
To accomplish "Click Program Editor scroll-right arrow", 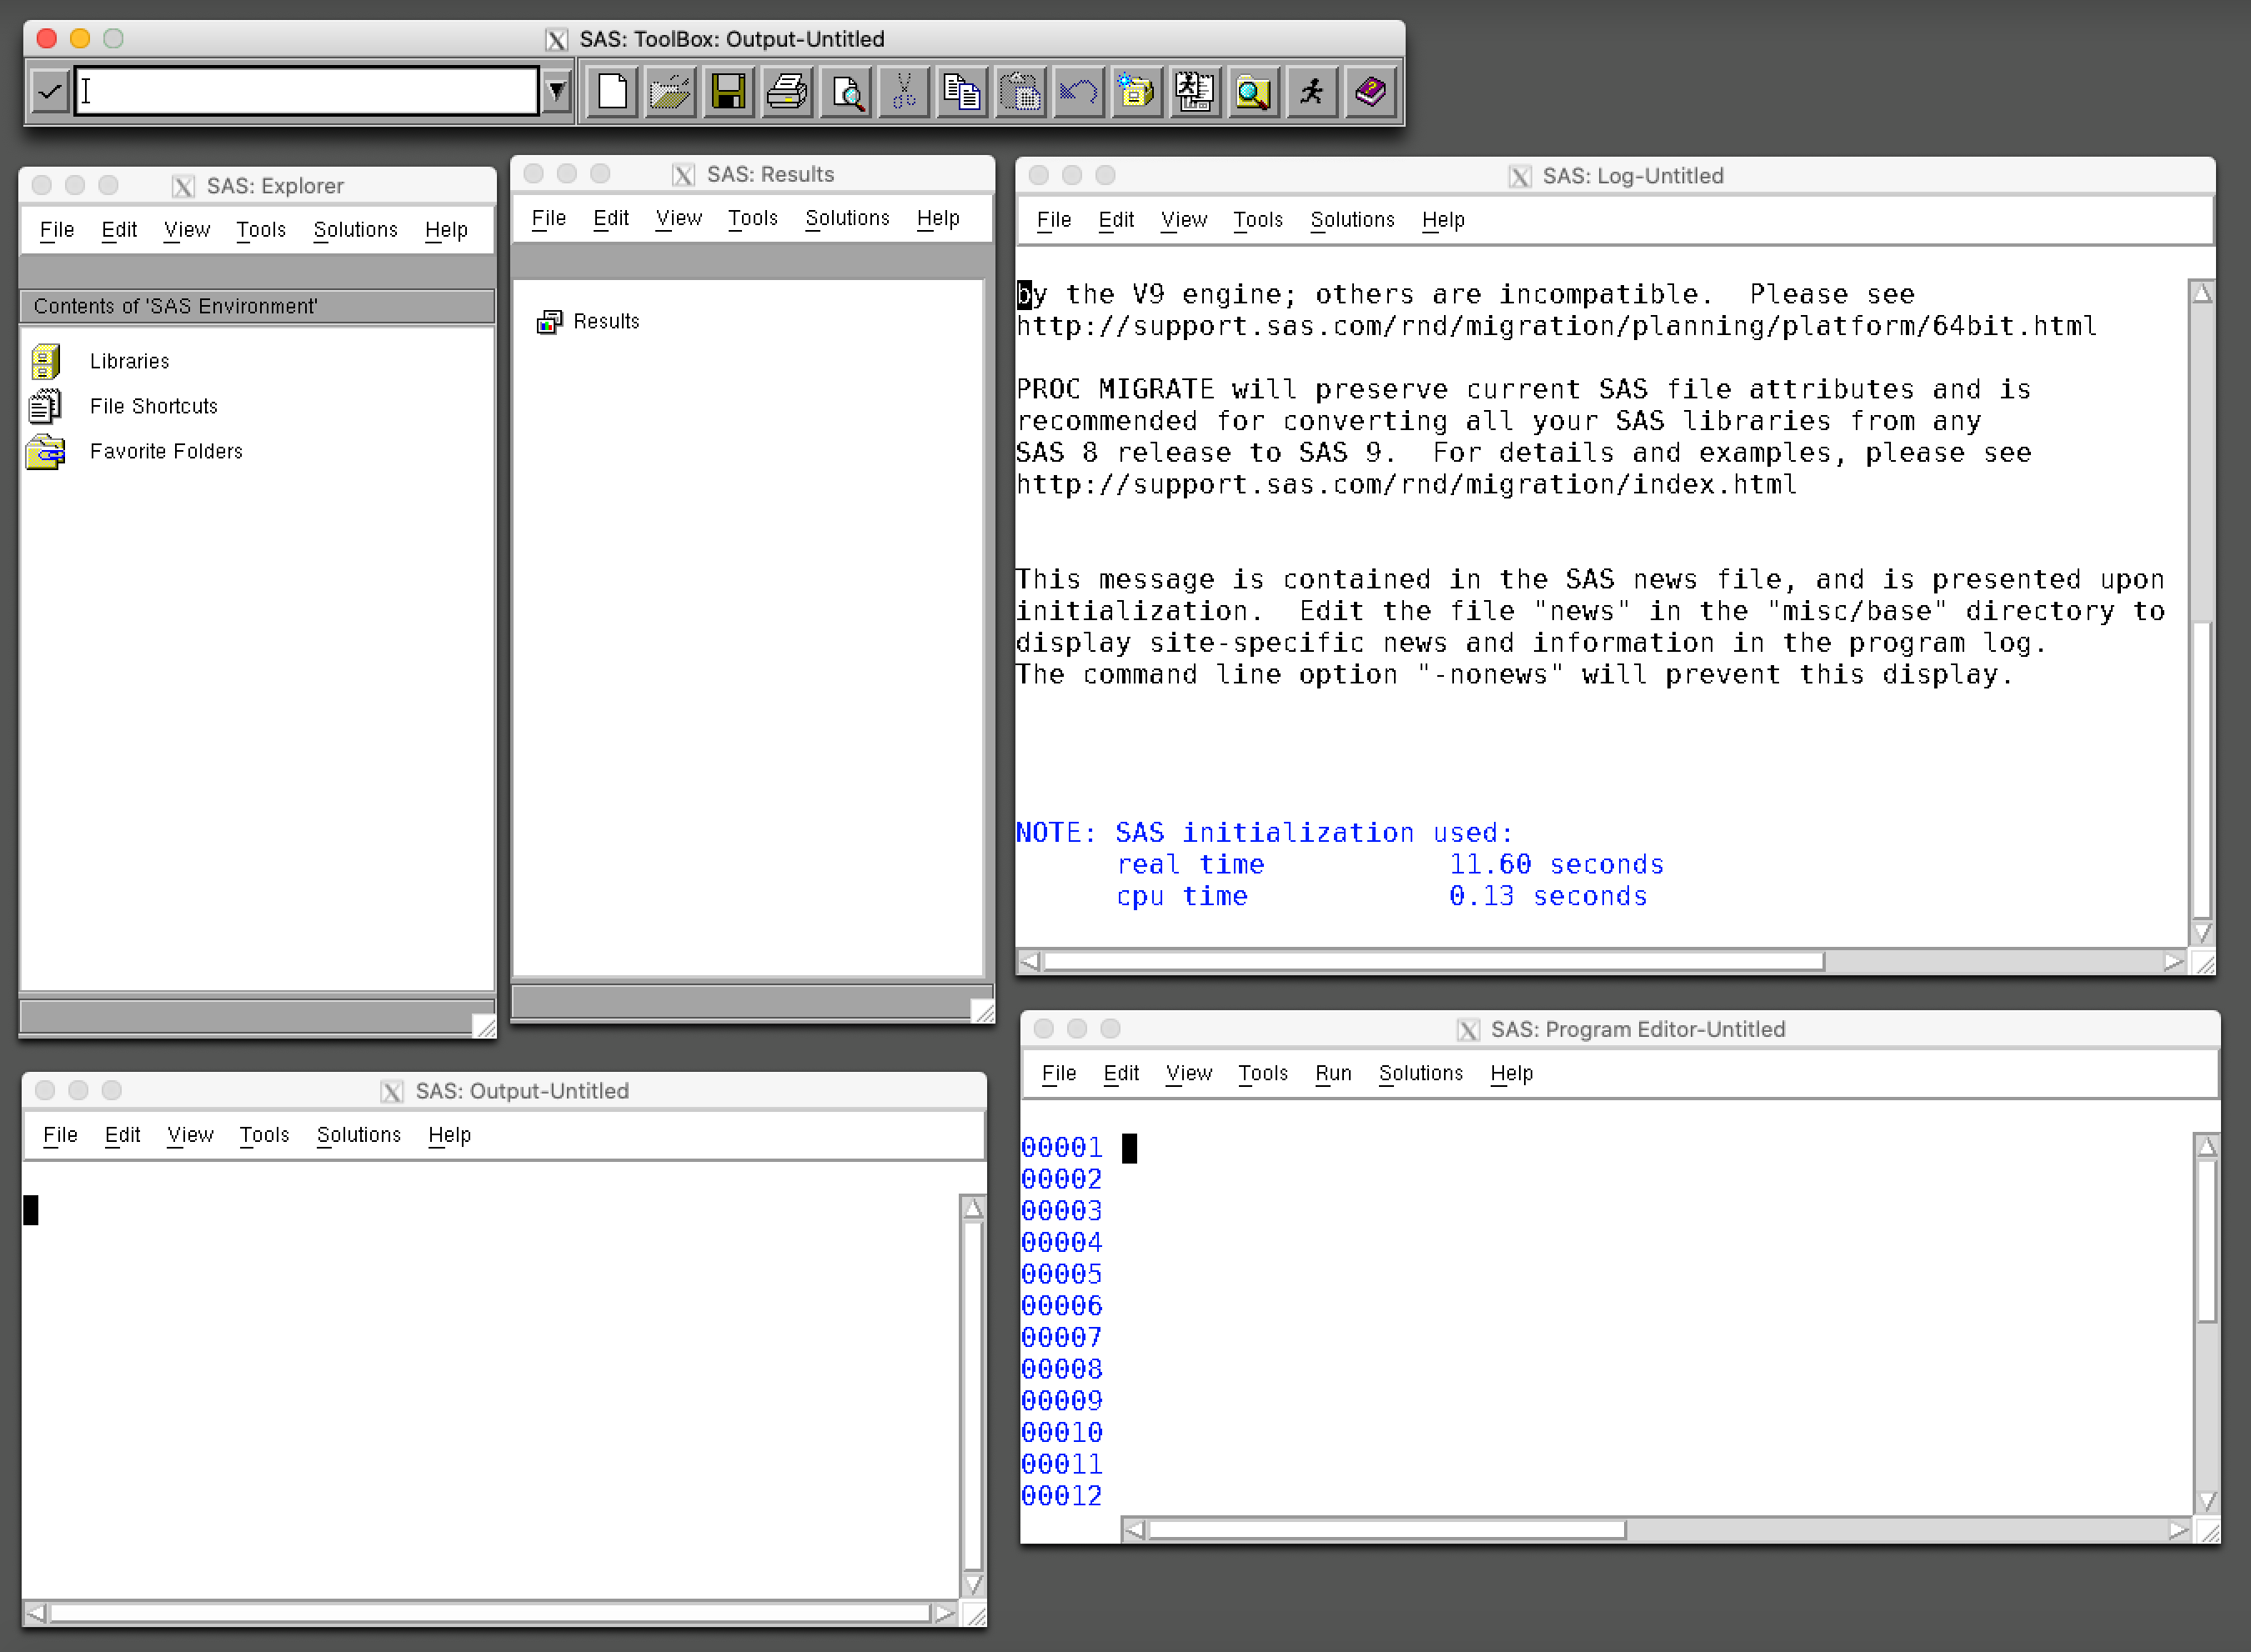I will 2179,1530.
